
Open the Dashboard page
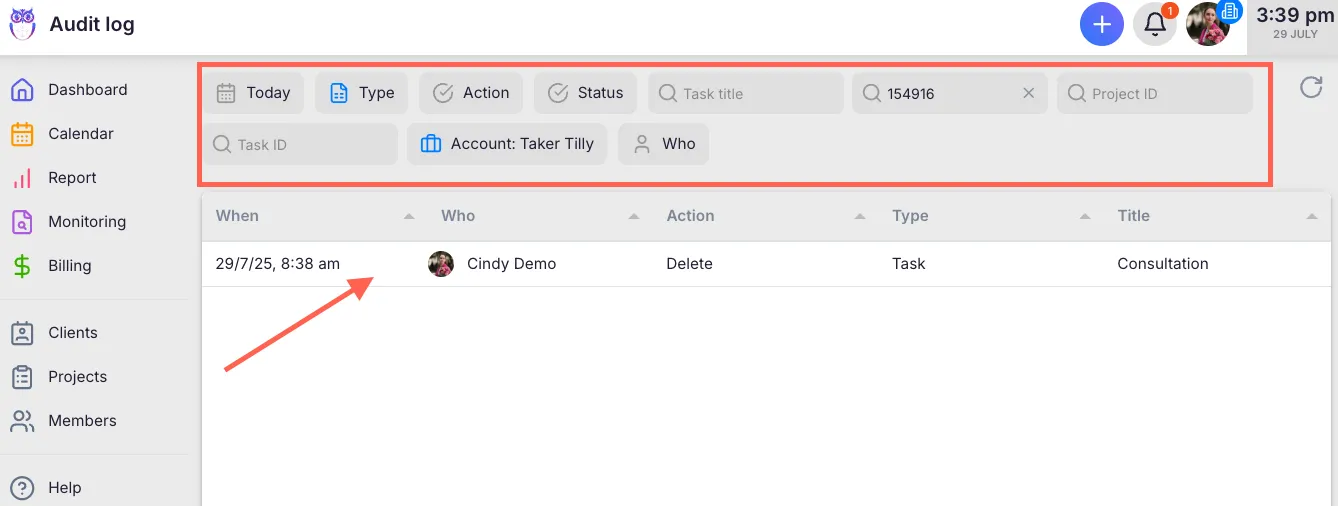coord(87,90)
